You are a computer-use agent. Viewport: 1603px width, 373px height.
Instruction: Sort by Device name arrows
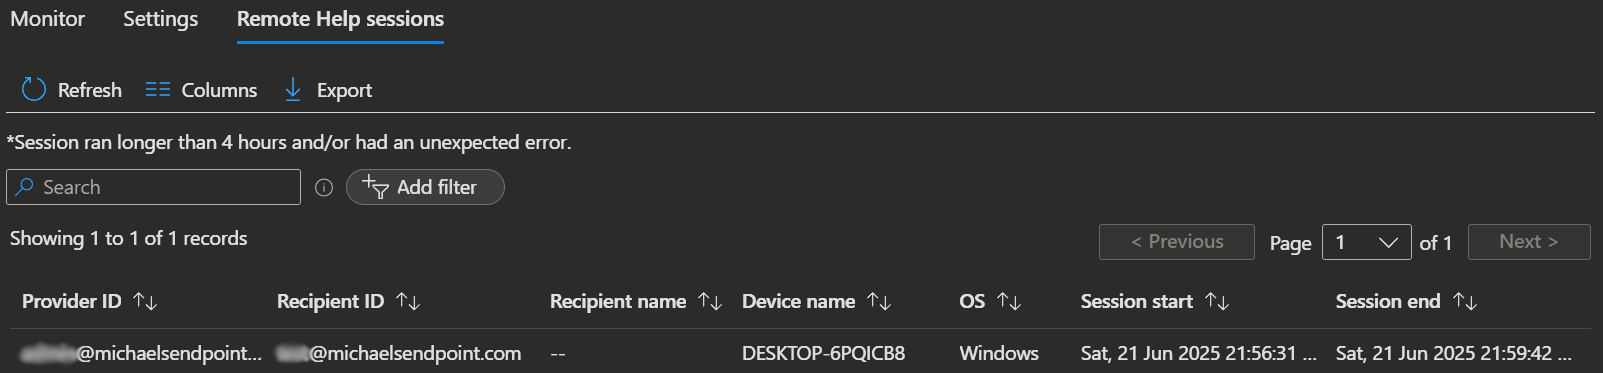[x=879, y=301]
